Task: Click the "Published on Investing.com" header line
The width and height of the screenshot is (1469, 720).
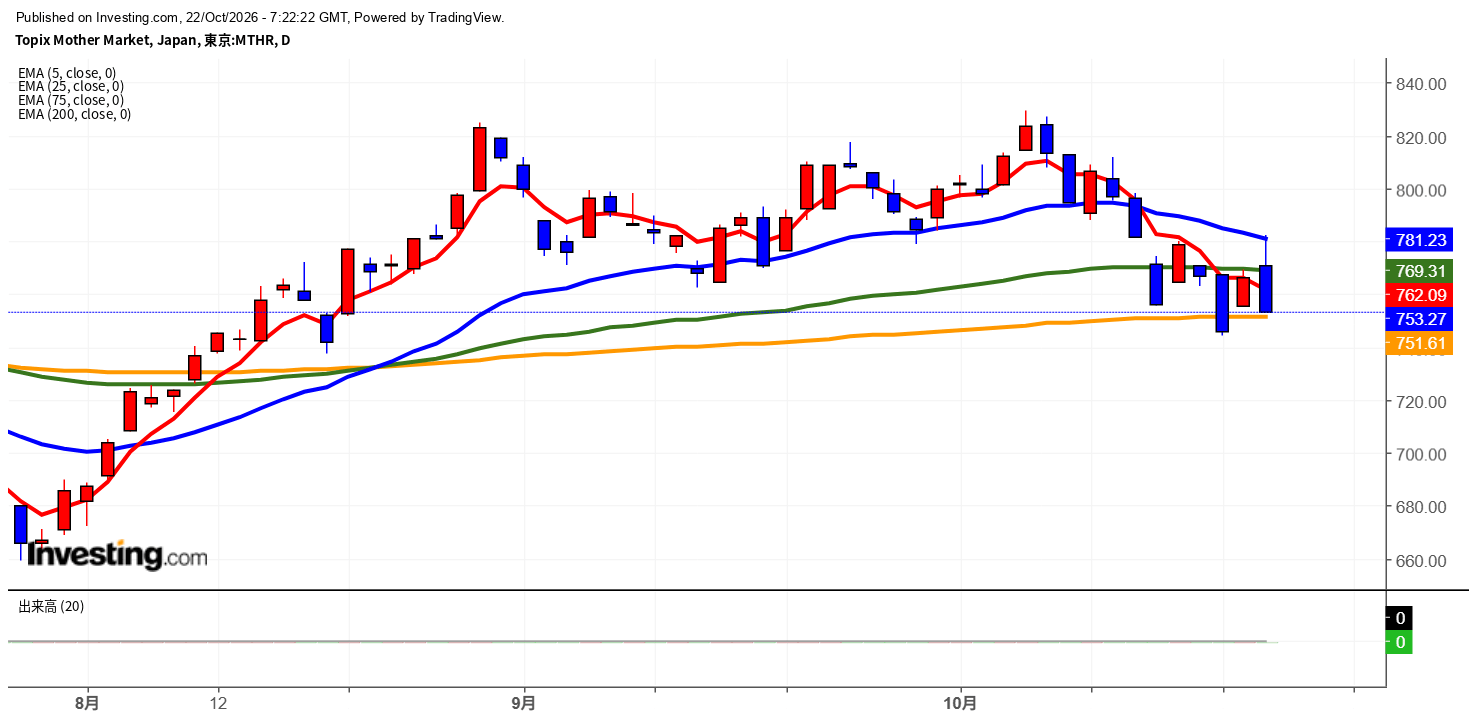Action: (x=260, y=17)
